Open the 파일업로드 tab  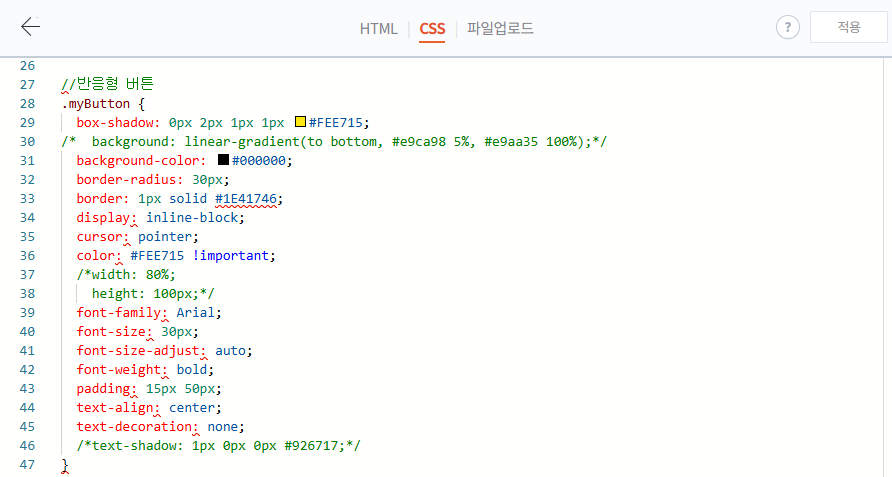(500, 28)
